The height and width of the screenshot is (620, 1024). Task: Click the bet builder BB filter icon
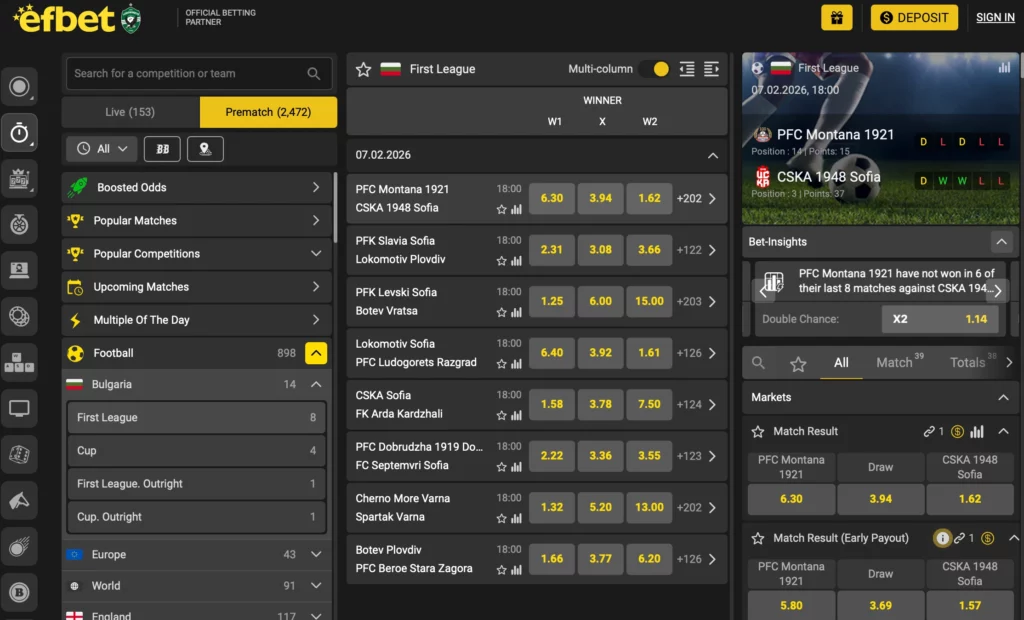coord(162,149)
